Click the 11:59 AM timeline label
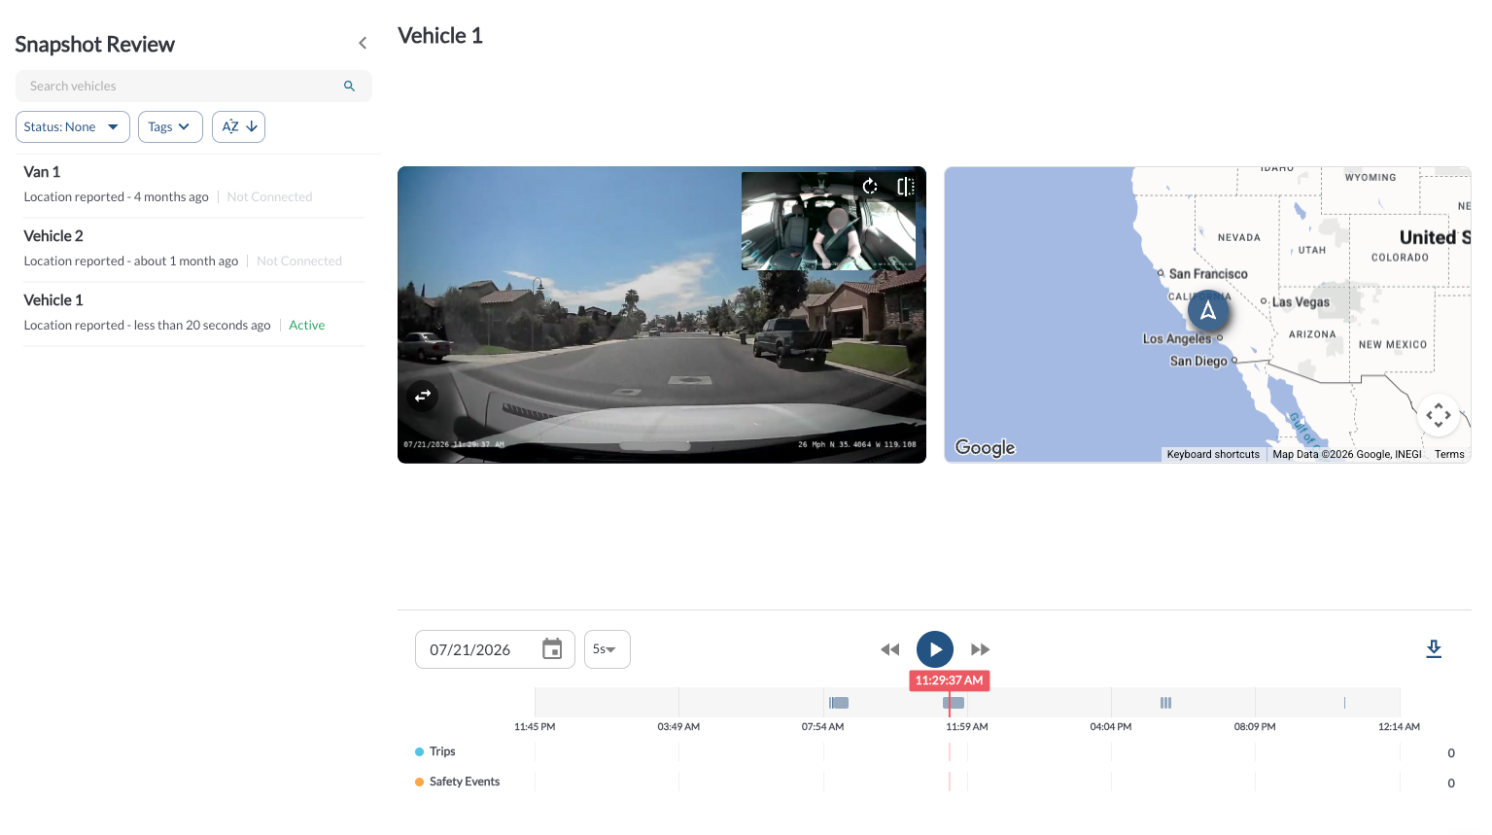 pos(967,727)
